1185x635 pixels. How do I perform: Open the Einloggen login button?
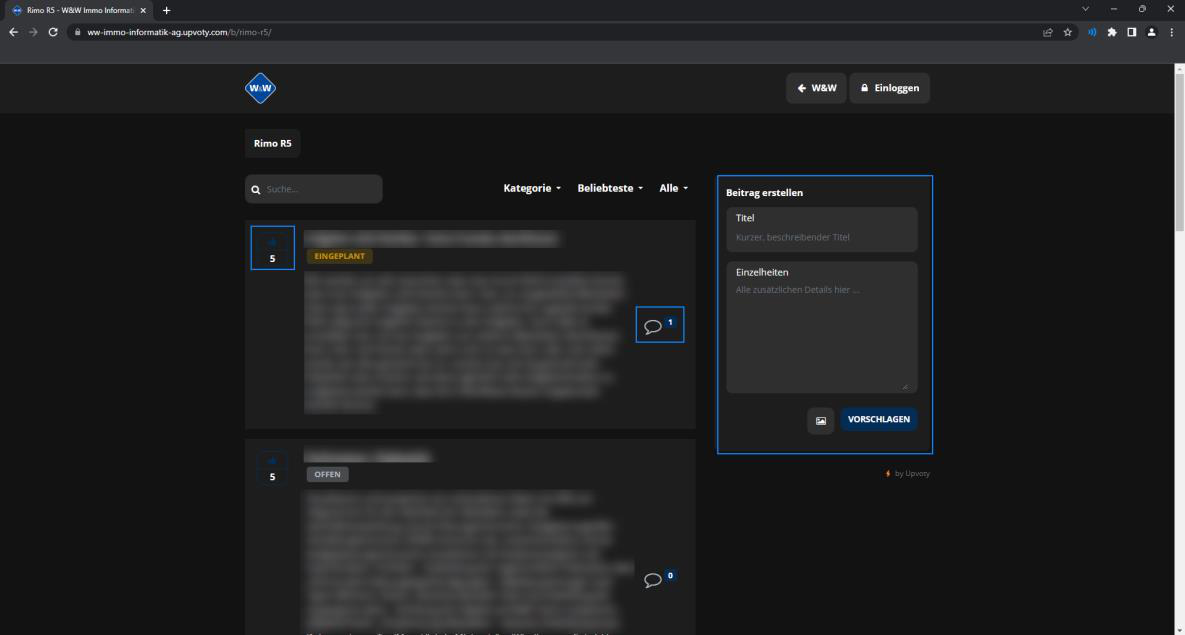(890, 88)
